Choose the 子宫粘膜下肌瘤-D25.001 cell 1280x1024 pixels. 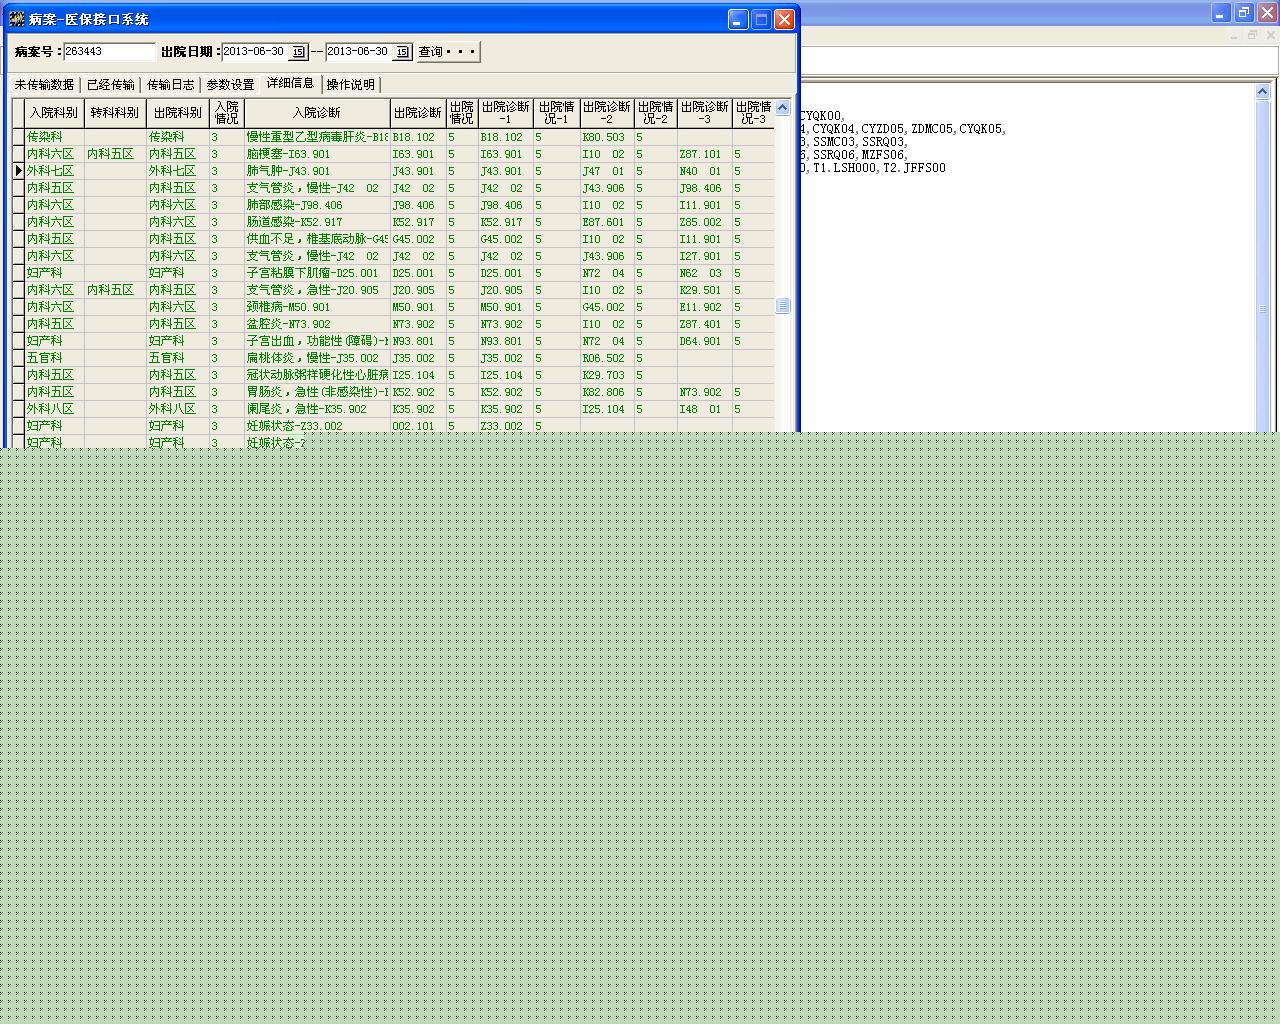pyautogui.click(x=317, y=273)
